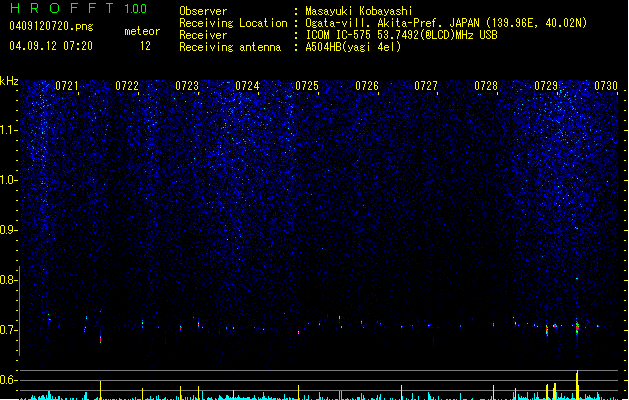
Task: Click the kHz axis unit label
Action: click(x=9, y=81)
